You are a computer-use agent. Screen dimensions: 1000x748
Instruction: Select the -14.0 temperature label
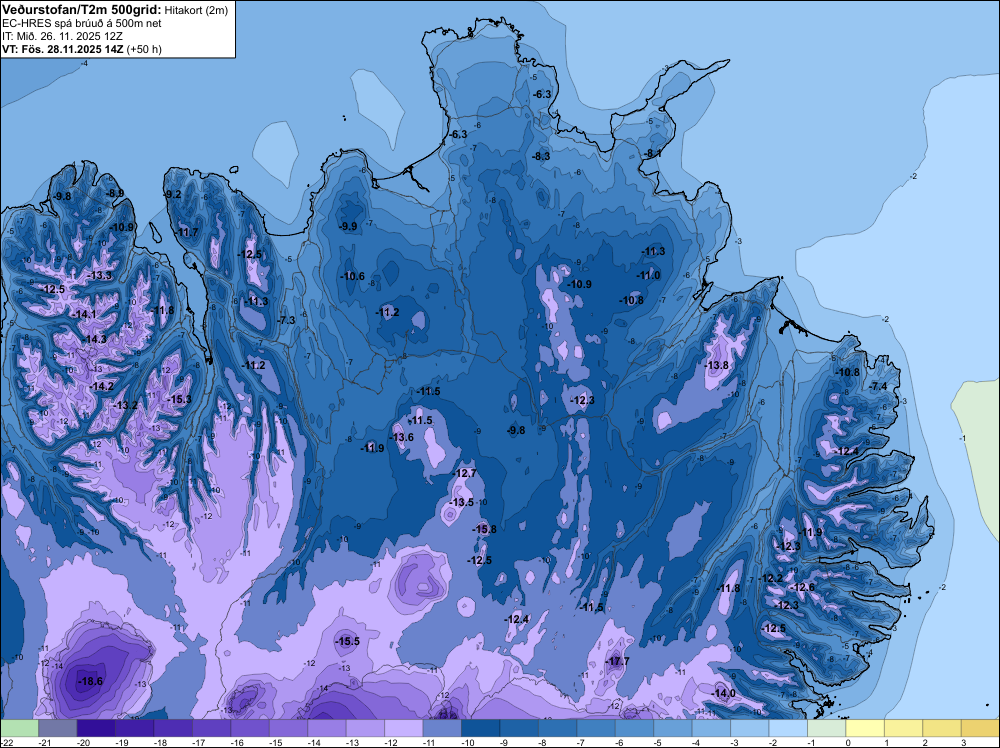723,693
